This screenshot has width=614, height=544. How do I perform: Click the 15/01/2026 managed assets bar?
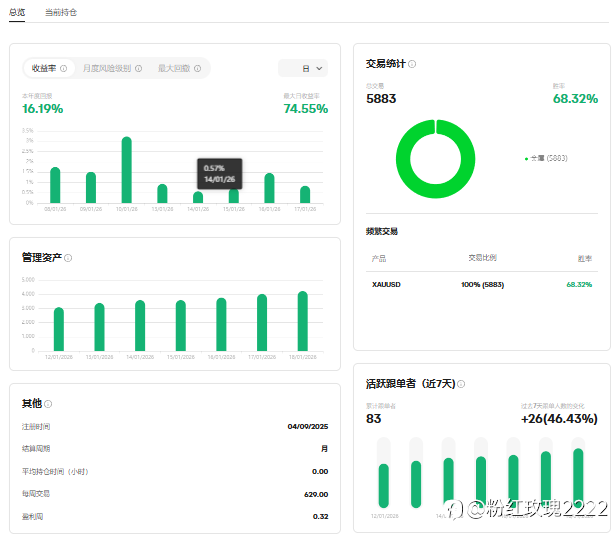181,325
